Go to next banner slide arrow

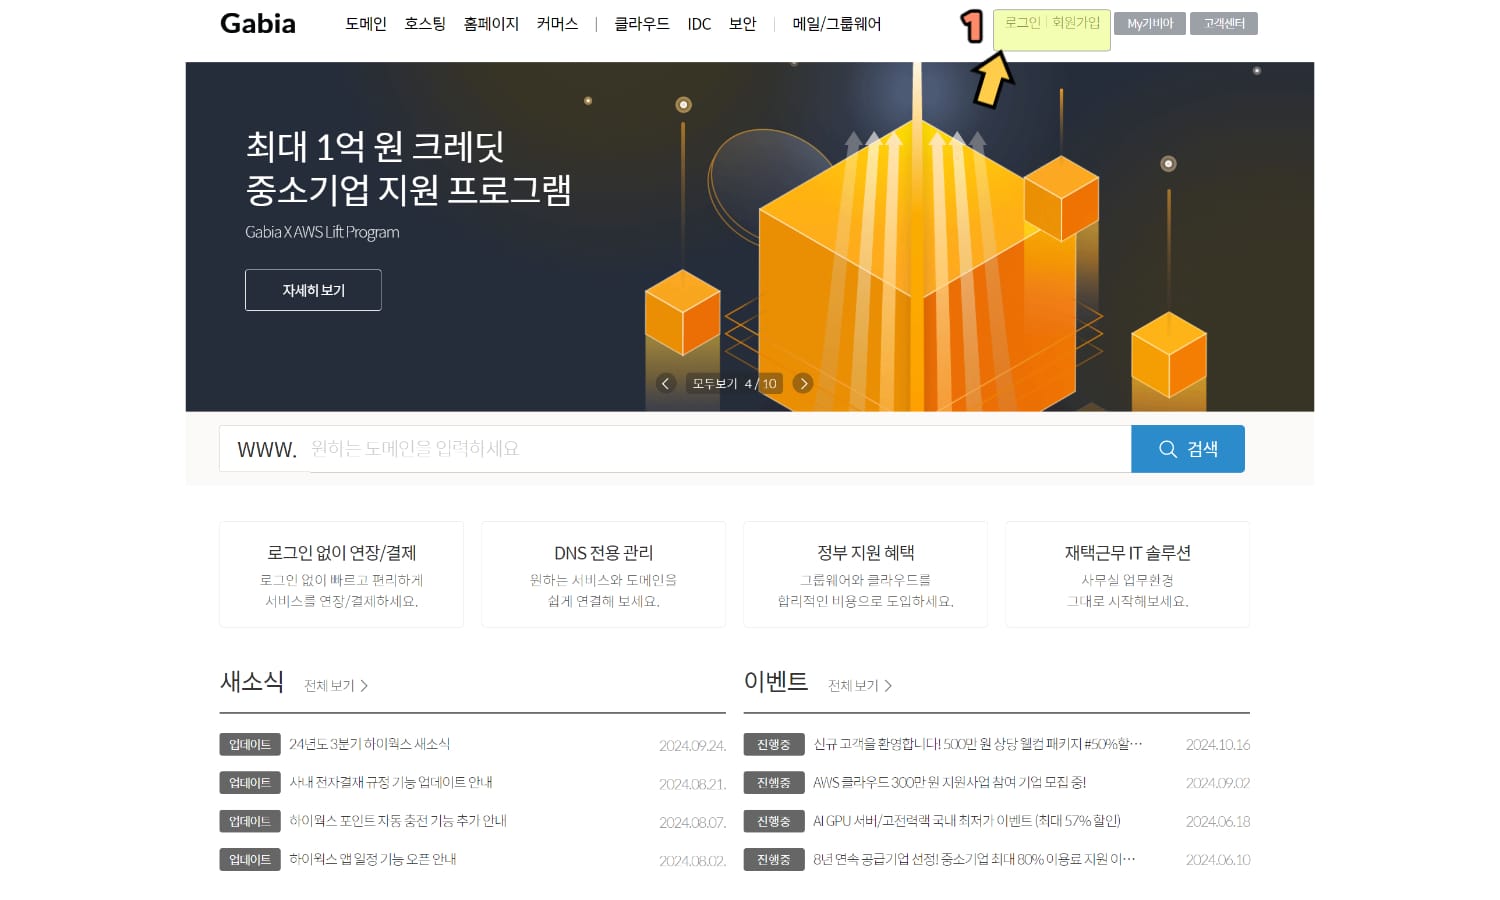803,383
